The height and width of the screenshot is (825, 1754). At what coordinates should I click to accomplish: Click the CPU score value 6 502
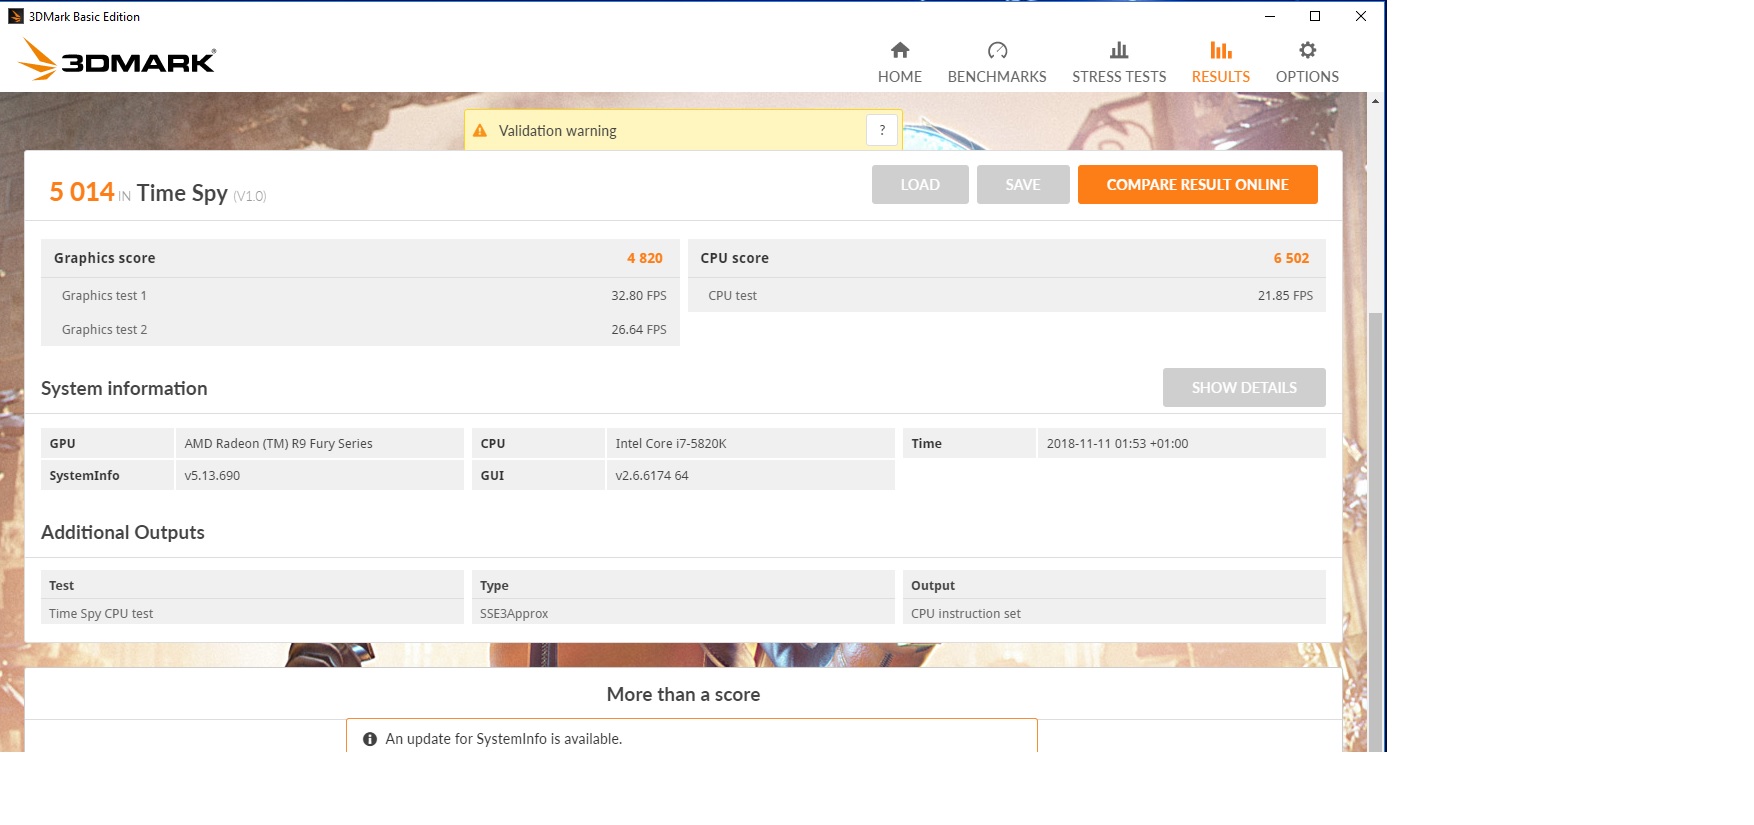1291,258
